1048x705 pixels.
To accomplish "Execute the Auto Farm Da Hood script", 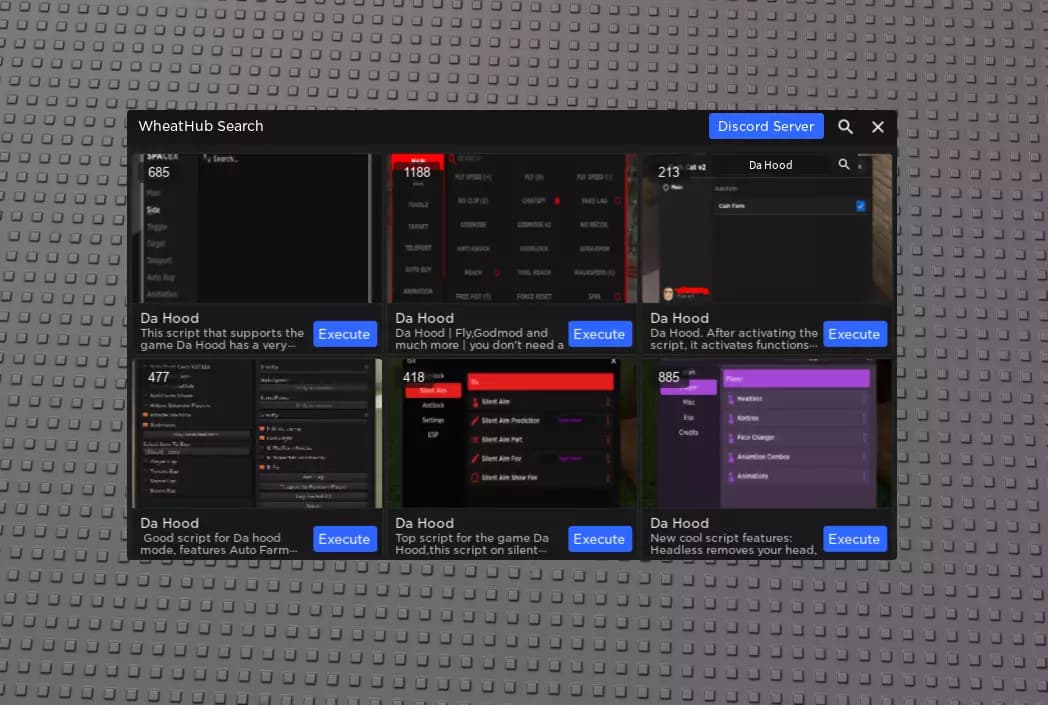I will point(344,538).
